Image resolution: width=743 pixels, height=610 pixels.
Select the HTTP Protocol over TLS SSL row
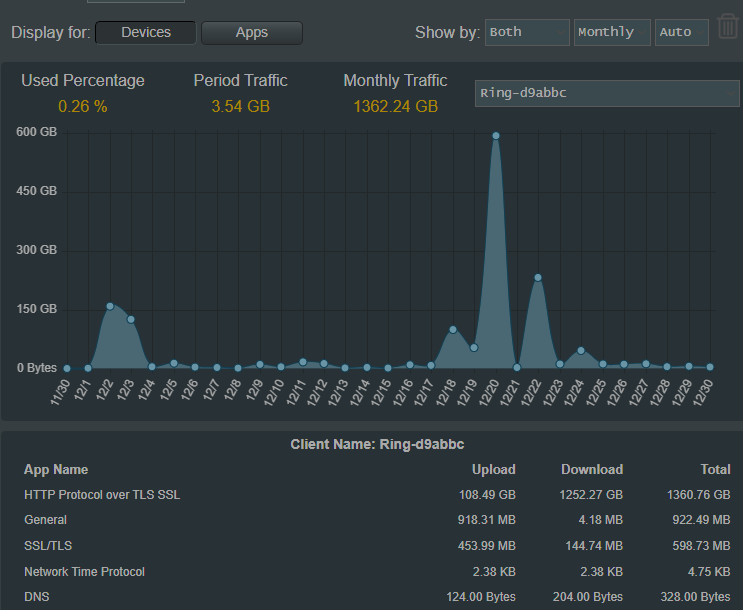(377, 495)
